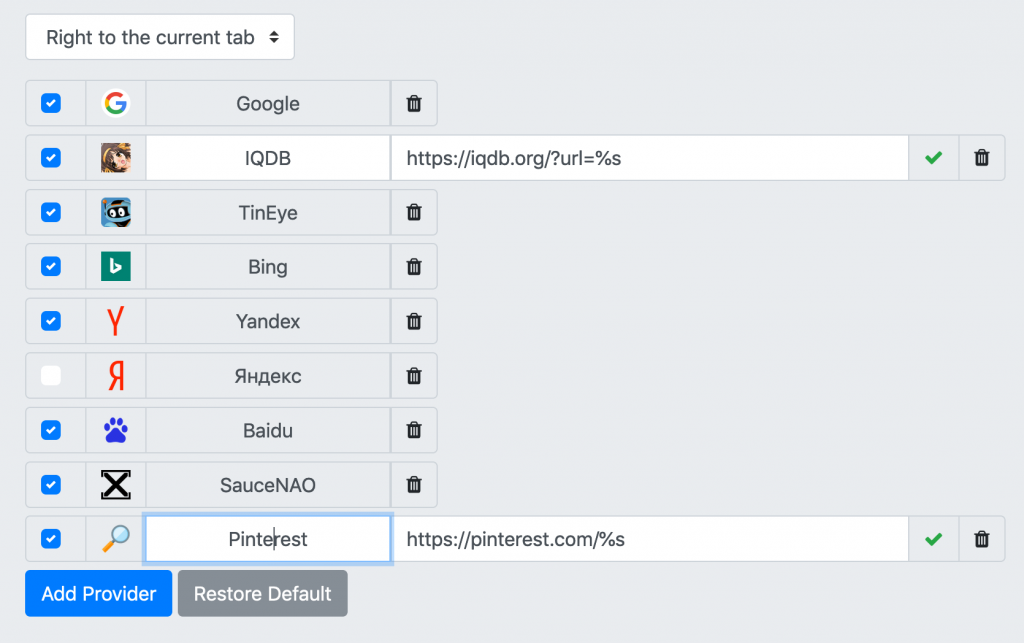Delete the IQDB provider with trash icon
1024x643 pixels.
coord(982,158)
